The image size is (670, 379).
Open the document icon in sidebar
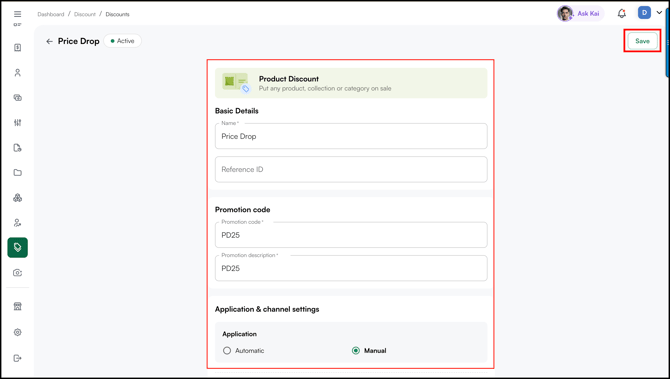click(18, 148)
